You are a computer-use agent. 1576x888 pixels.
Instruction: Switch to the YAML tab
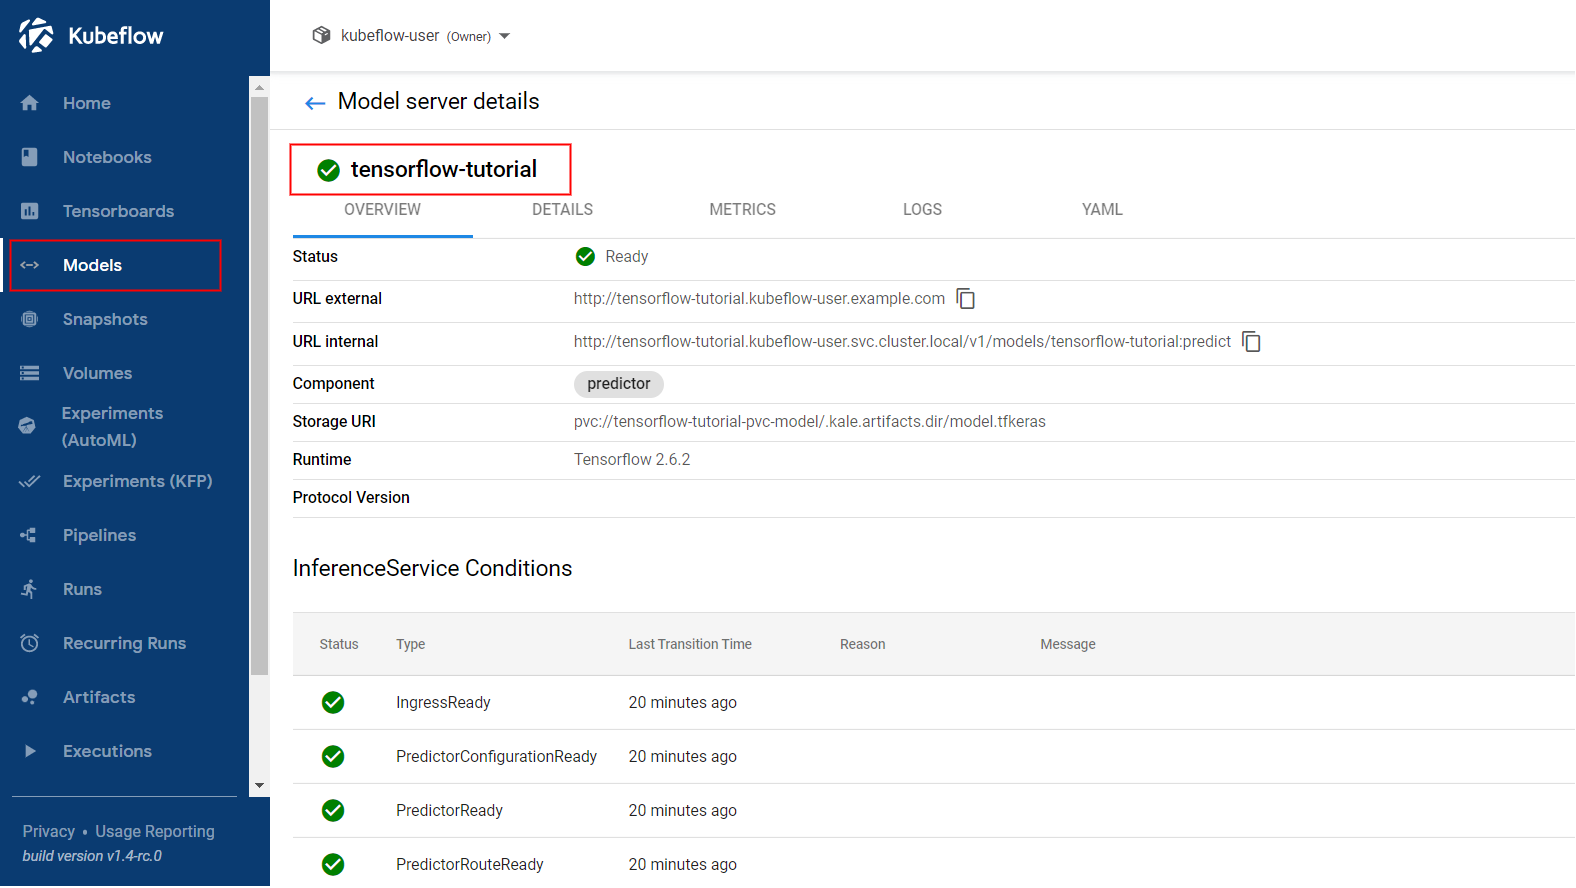(1103, 210)
